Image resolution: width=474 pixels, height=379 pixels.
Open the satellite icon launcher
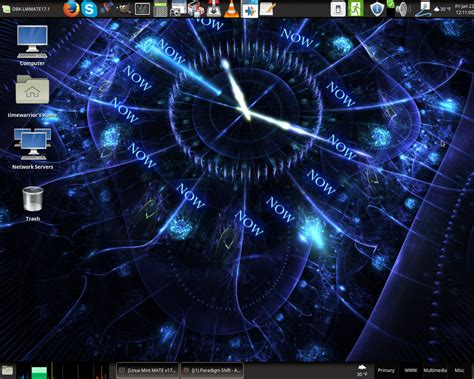click(x=107, y=8)
